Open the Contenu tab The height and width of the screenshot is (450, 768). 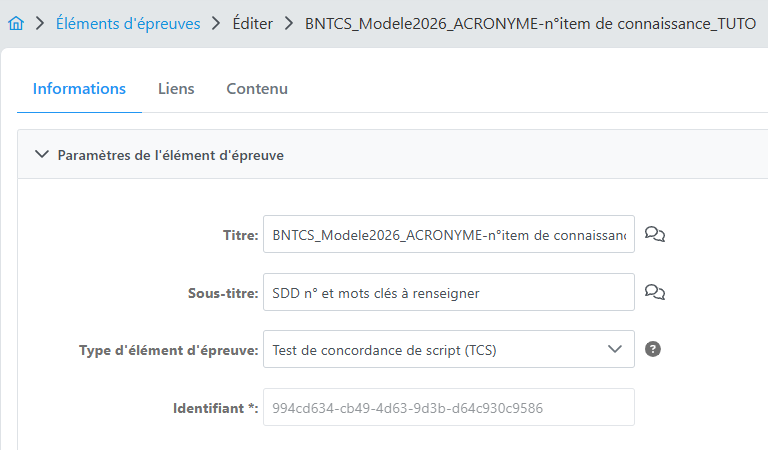[x=257, y=88]
